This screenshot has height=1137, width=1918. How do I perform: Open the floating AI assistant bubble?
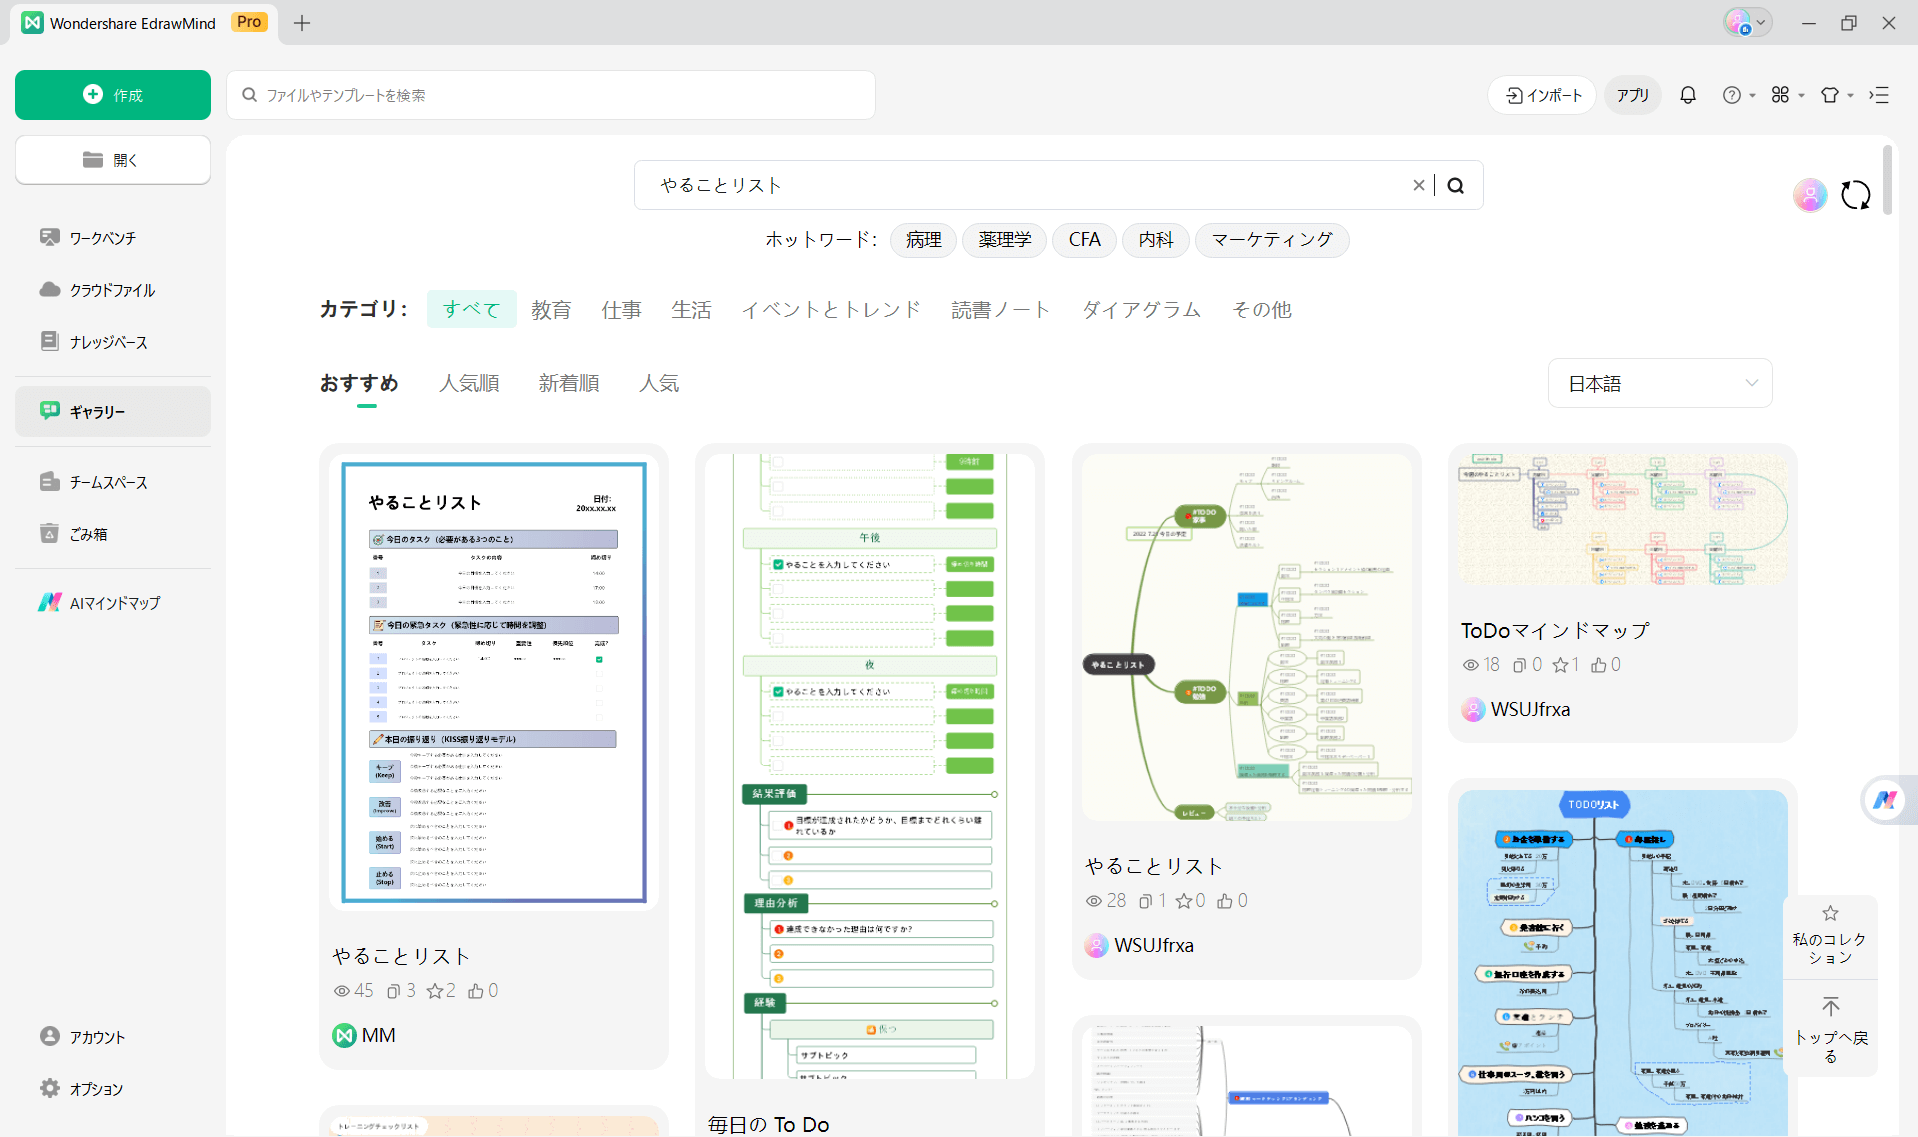click(x=1885, y=800)
